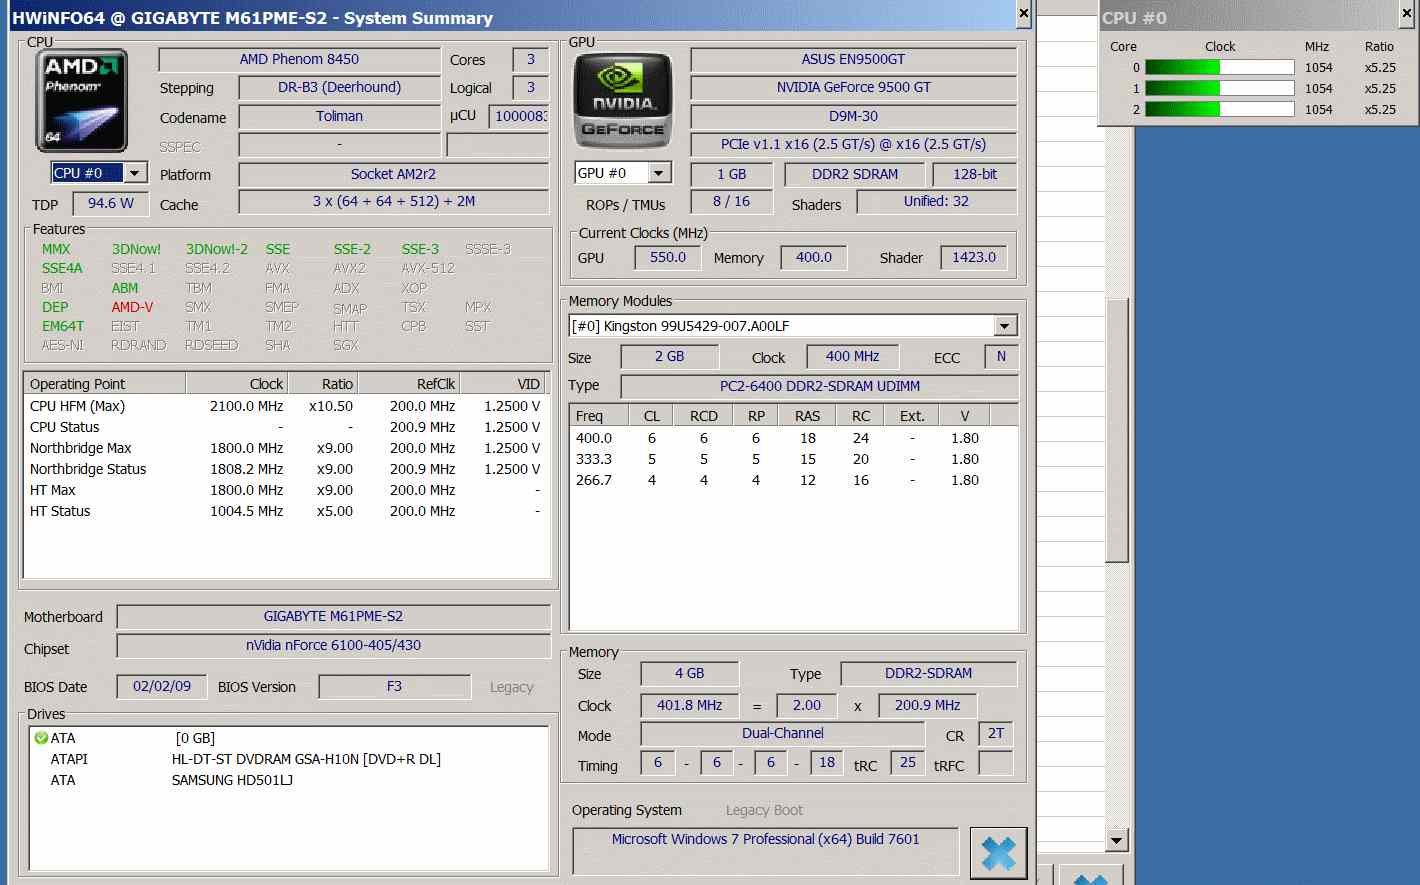Click the GPU memory clock 400.0 field
Screen dimensions: 1420x885
[813, 258]
